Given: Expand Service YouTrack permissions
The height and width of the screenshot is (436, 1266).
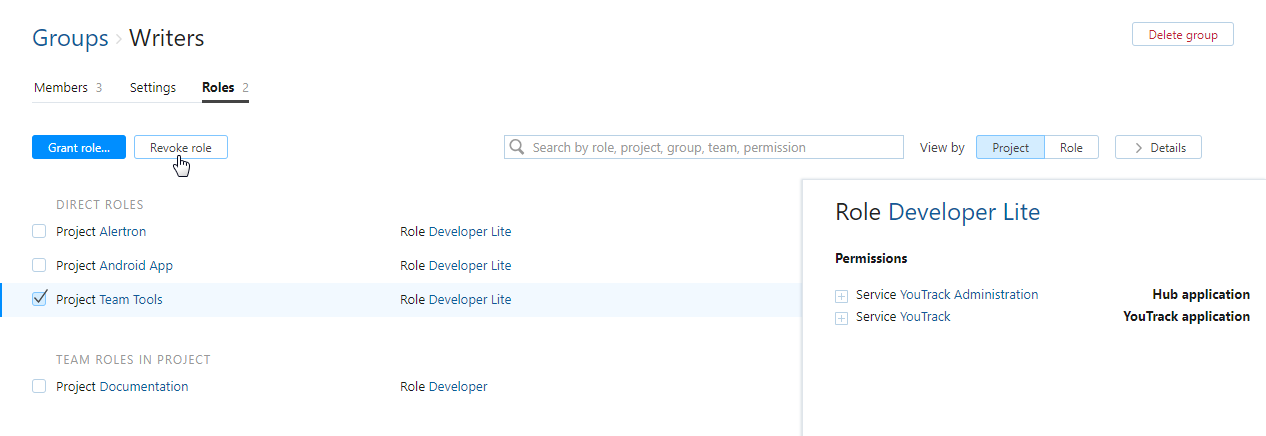Looking at the screenshot, I should tap(842, 318).
